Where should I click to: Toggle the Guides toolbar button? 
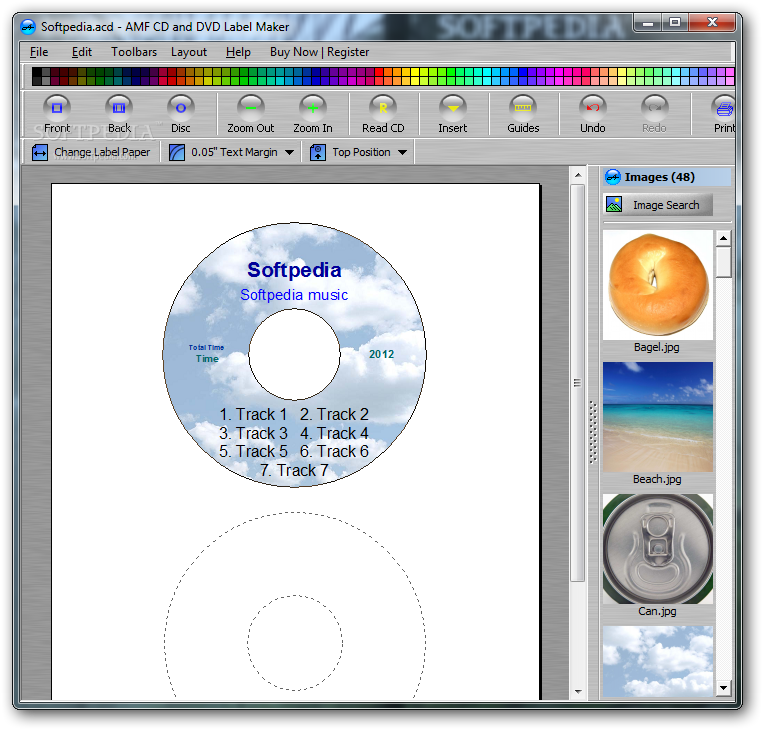(x=523, y=114)
